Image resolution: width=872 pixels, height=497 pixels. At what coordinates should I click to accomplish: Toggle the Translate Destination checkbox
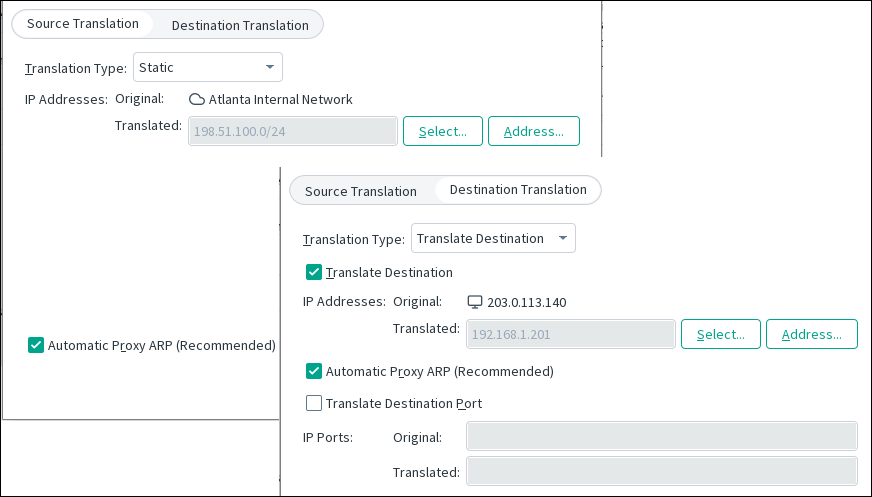click(x=314, y=272)
